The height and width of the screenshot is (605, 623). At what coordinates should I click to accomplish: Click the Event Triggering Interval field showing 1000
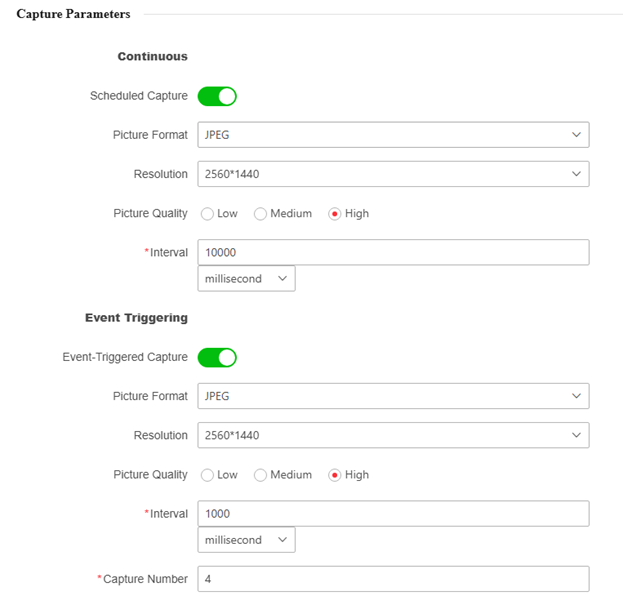tap(392, 513)
